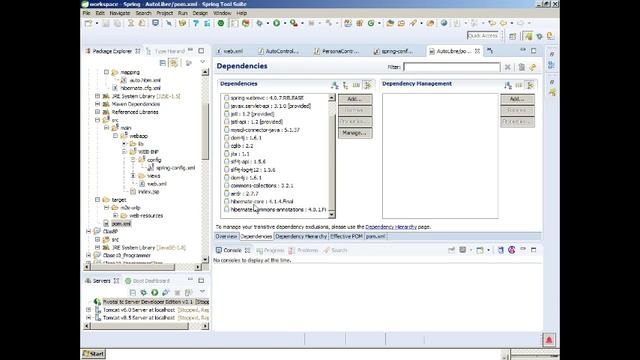The width and height of the screenshot is (640, 360).
Task: Select the mysql-connector-java : 5.1.37 dependency
Action: coord(264,130)
